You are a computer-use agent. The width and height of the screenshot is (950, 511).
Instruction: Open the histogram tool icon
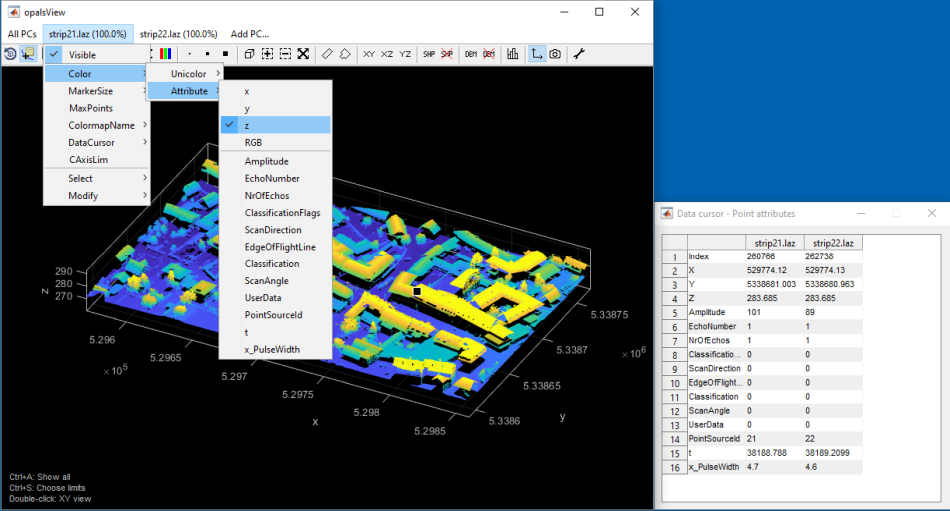(x=513, y=54)
